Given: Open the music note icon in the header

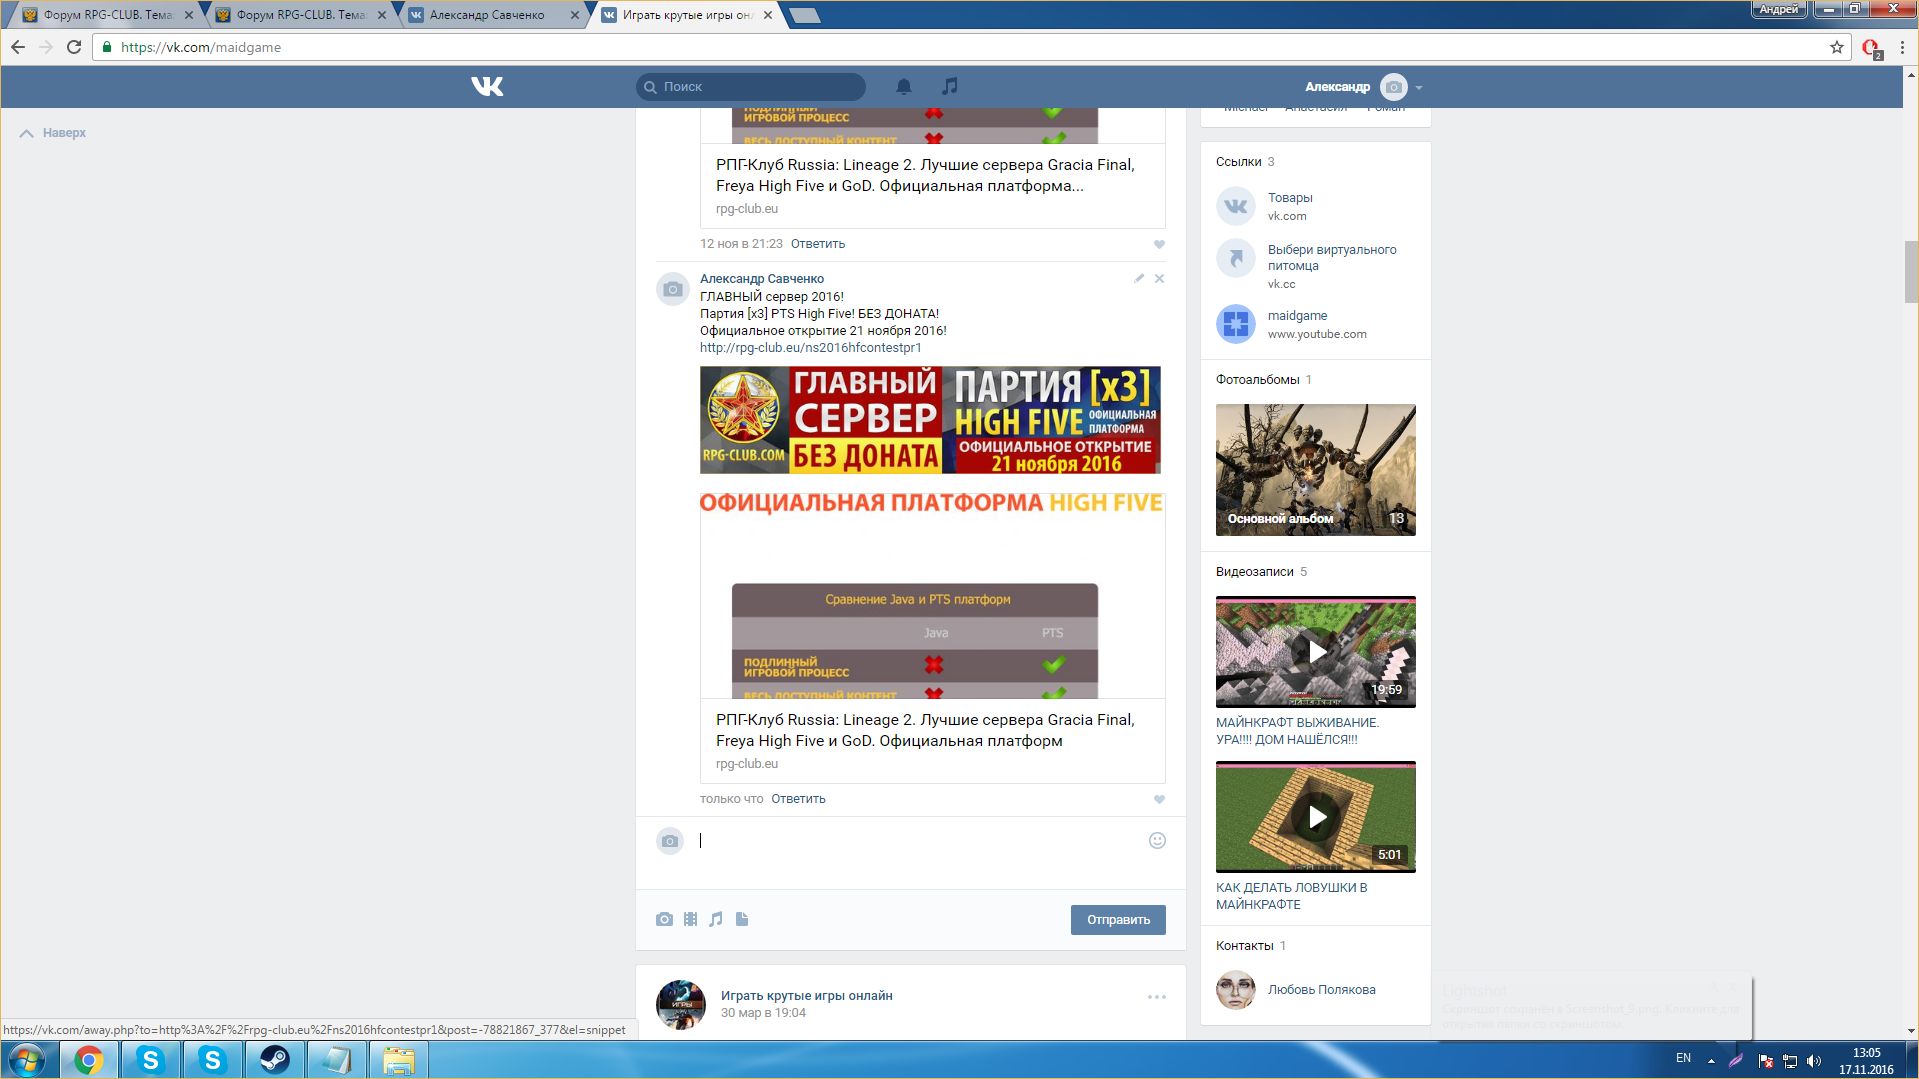Looking at the screenshot, I should 950,87.
